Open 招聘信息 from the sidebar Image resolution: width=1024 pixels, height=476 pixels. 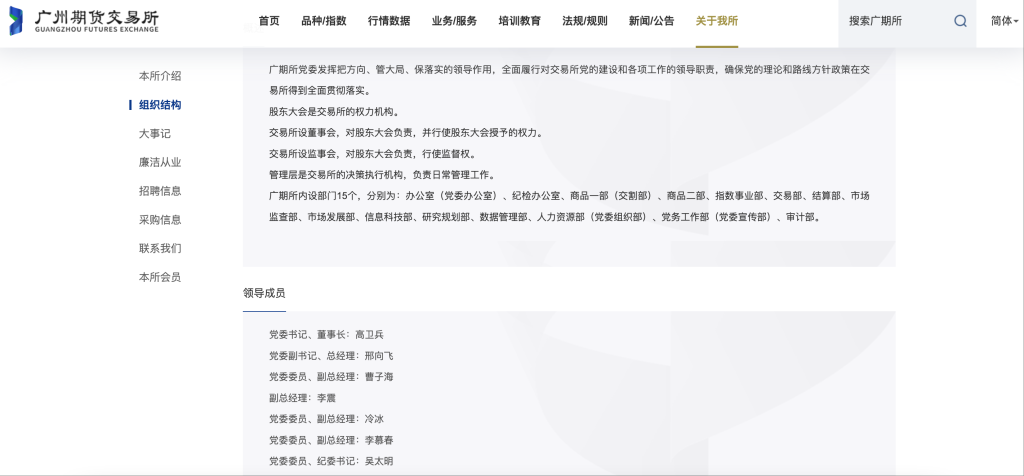[160, 191]
